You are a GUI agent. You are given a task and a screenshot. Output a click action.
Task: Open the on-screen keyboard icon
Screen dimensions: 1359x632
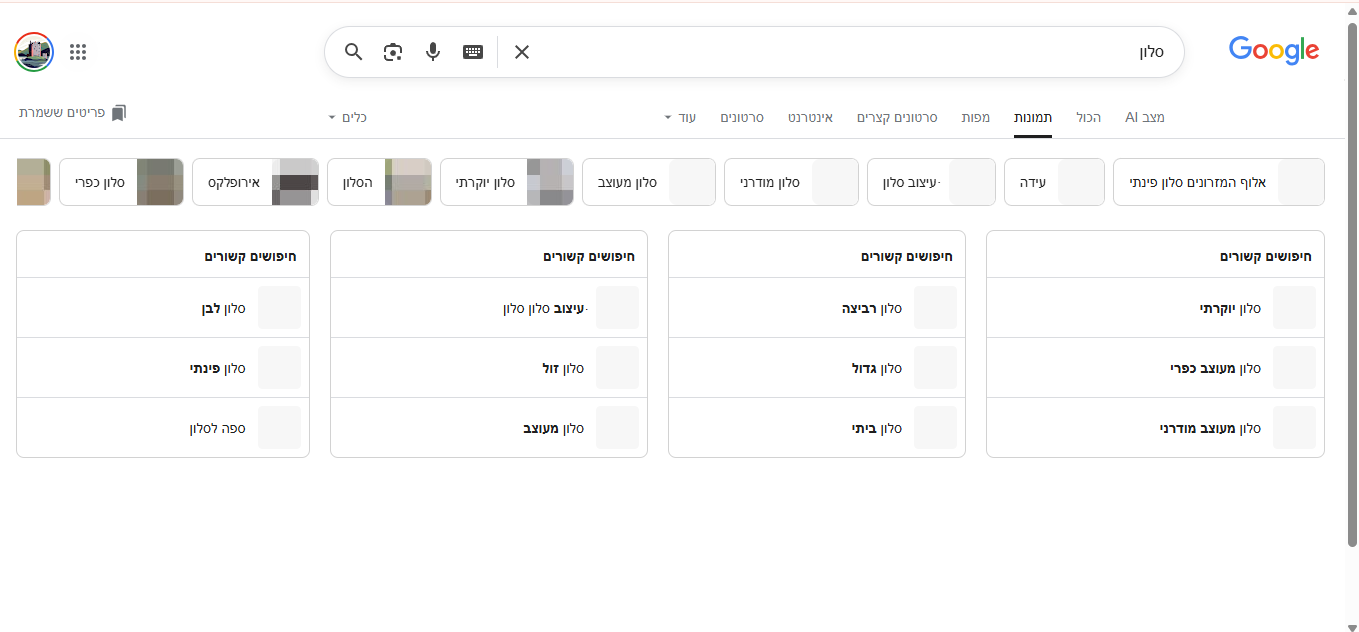point(472,51)
